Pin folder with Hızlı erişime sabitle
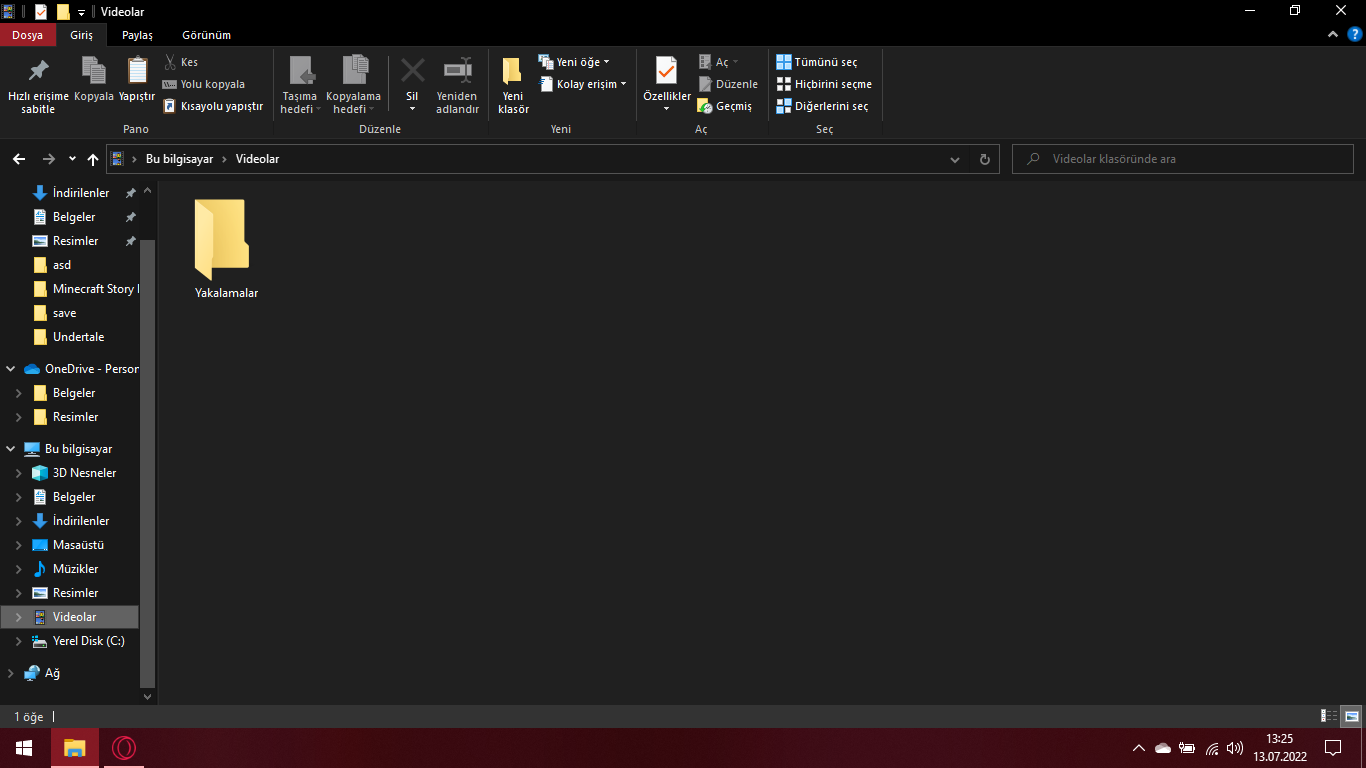The width and height of the screenshot is (1366, 768). pos(38,85)
